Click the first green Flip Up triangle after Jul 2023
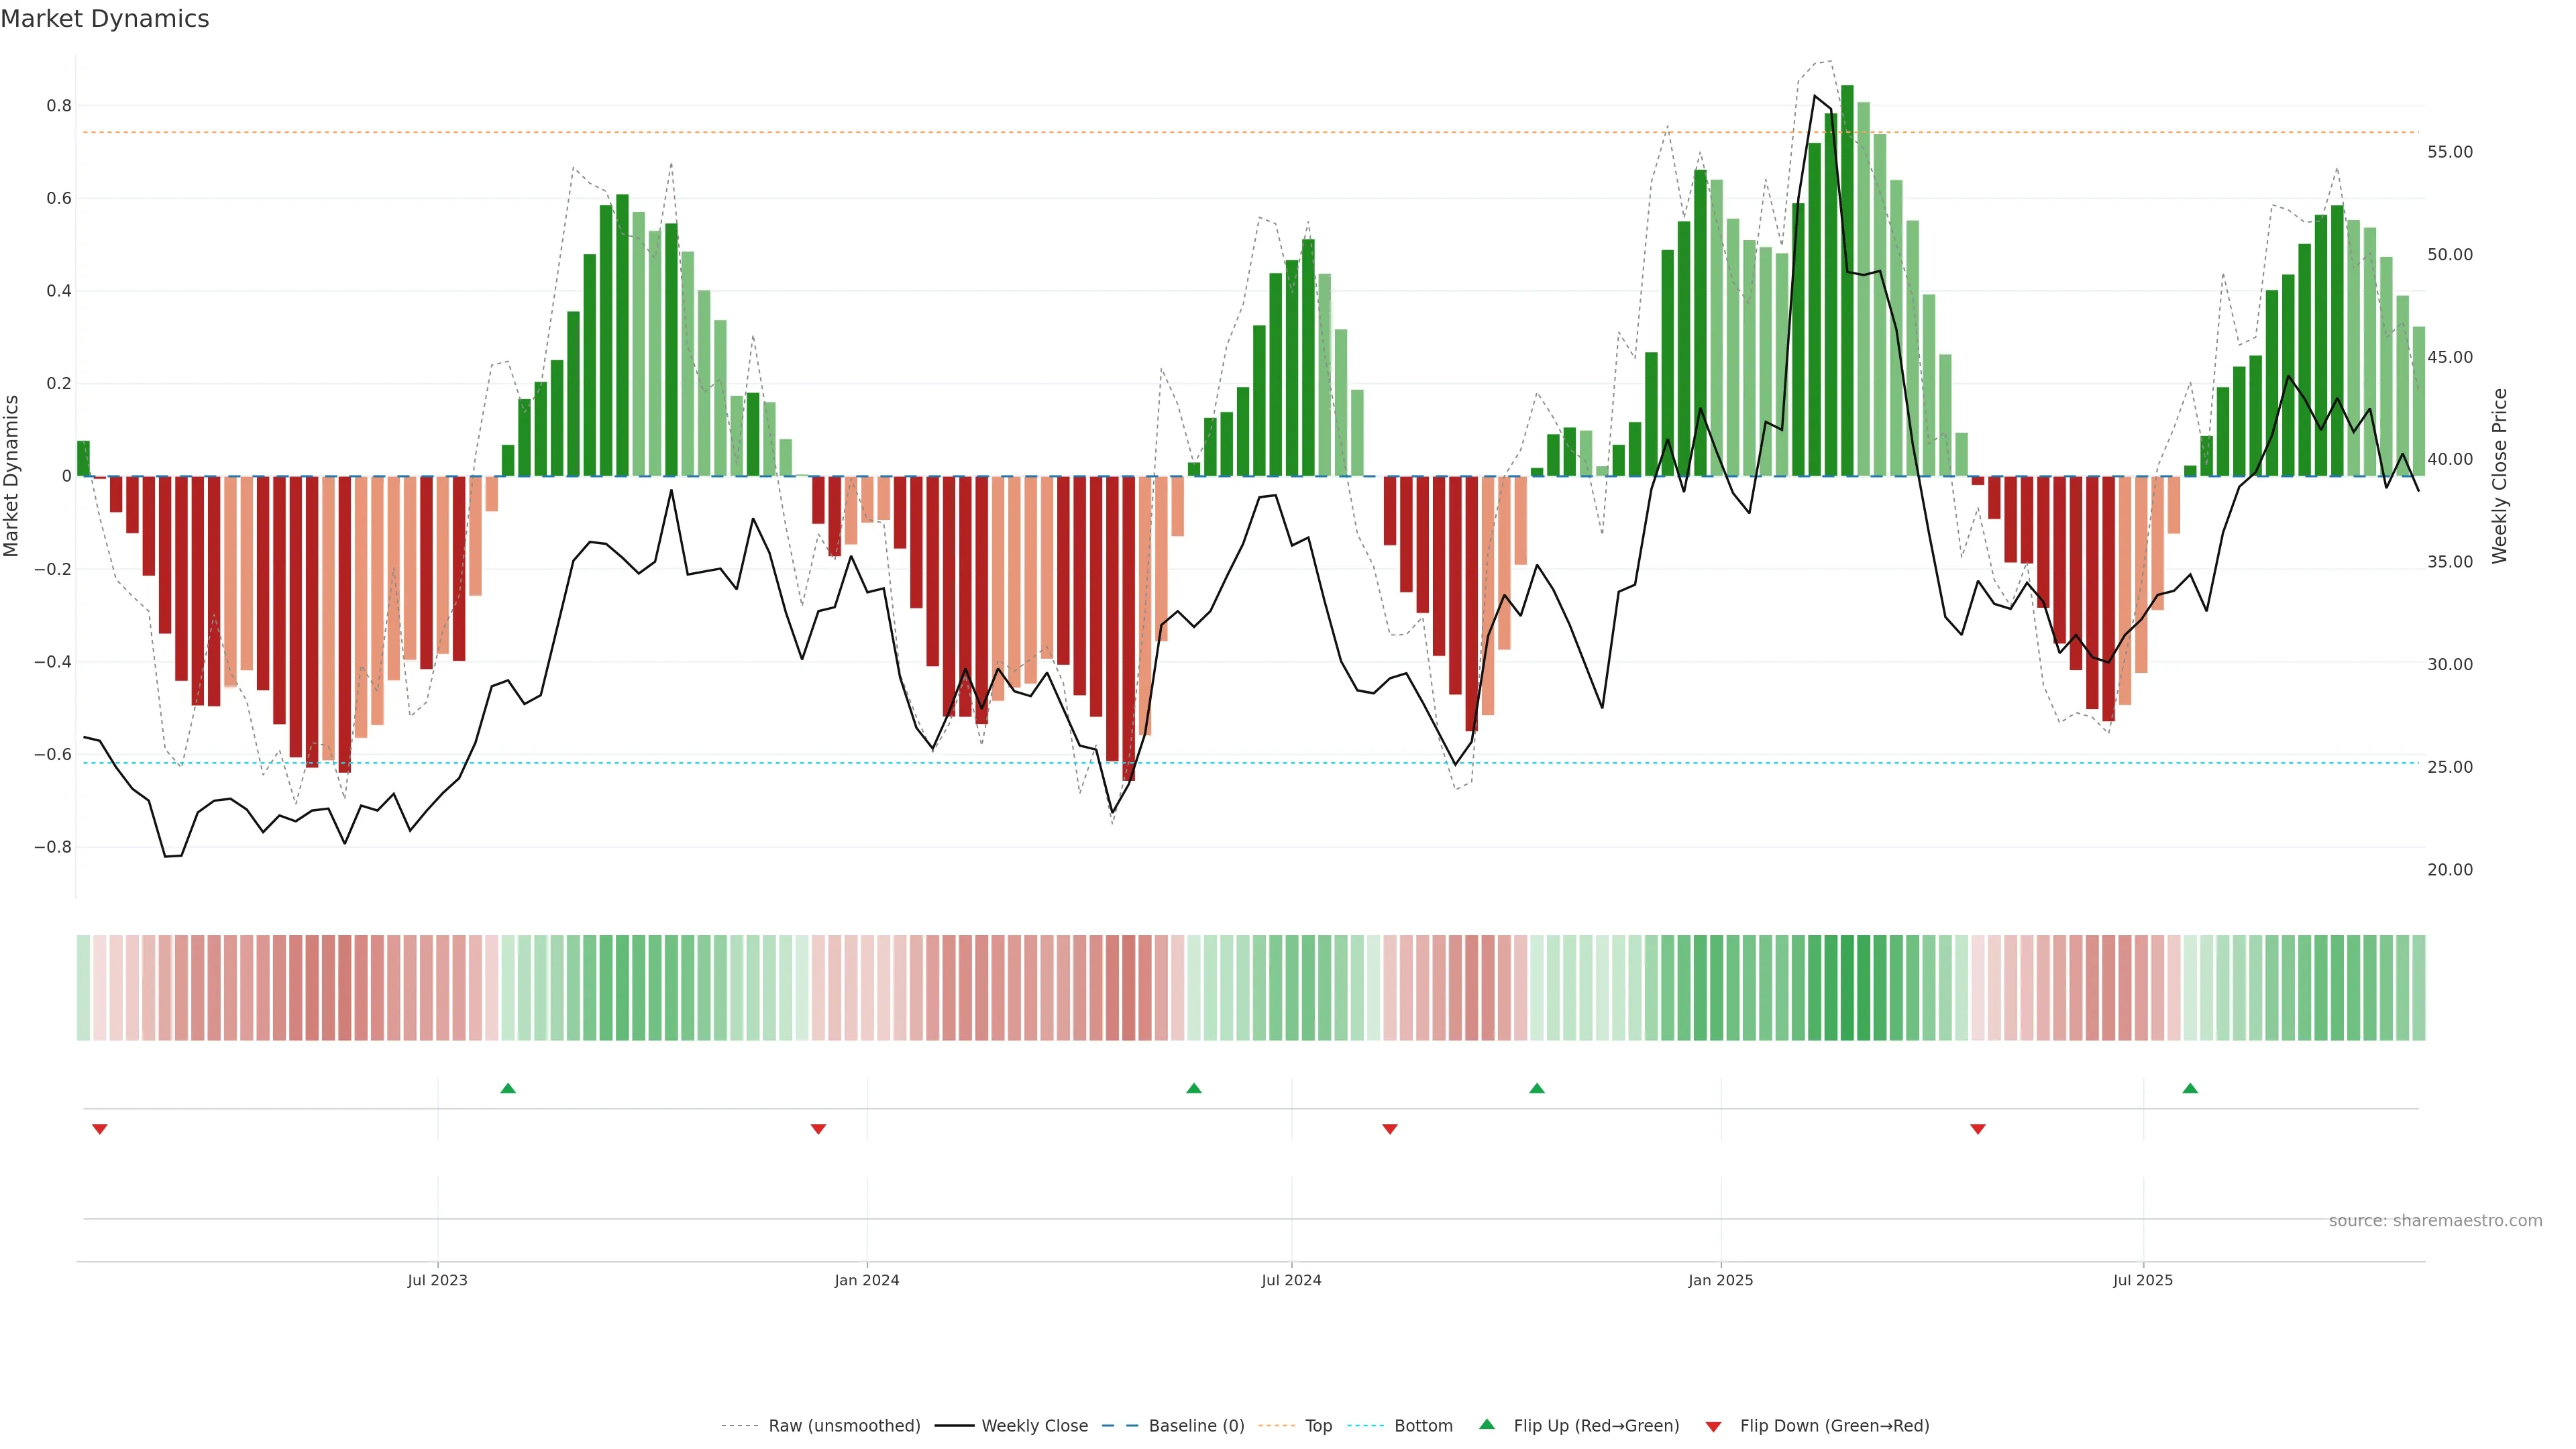Image resolution: width=2576 pixels, height=1449 pixels. (x=508, y=1088)
